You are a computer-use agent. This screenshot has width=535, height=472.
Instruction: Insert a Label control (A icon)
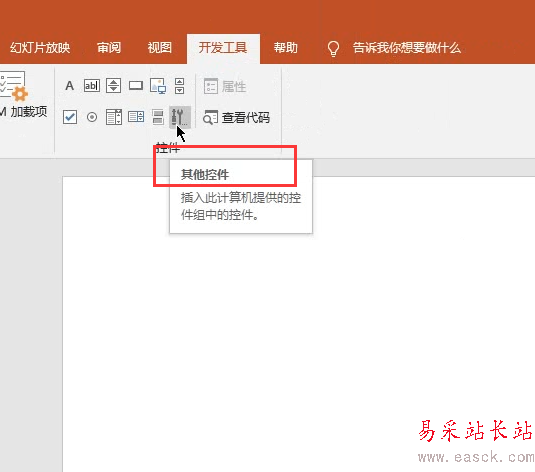[x=69, y=86]
